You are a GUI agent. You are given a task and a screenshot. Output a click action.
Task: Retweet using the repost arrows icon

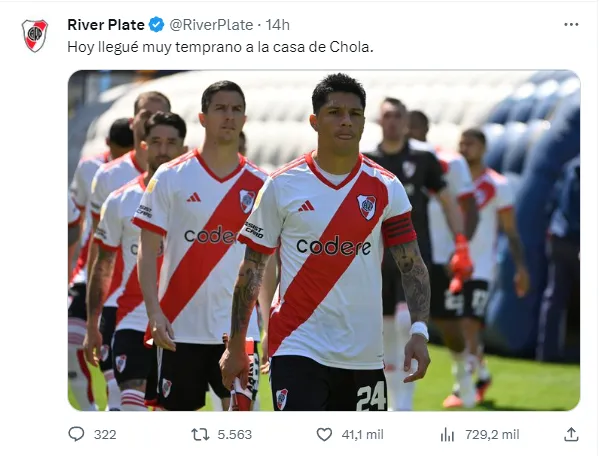coord(200,435)
